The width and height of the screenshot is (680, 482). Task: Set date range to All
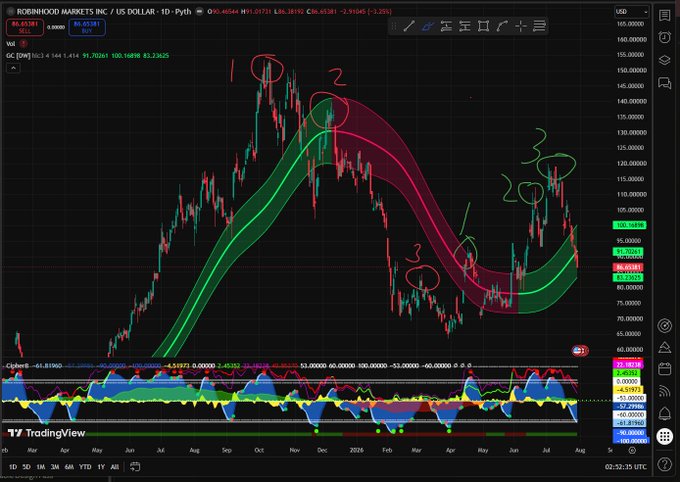coord(114,467)
